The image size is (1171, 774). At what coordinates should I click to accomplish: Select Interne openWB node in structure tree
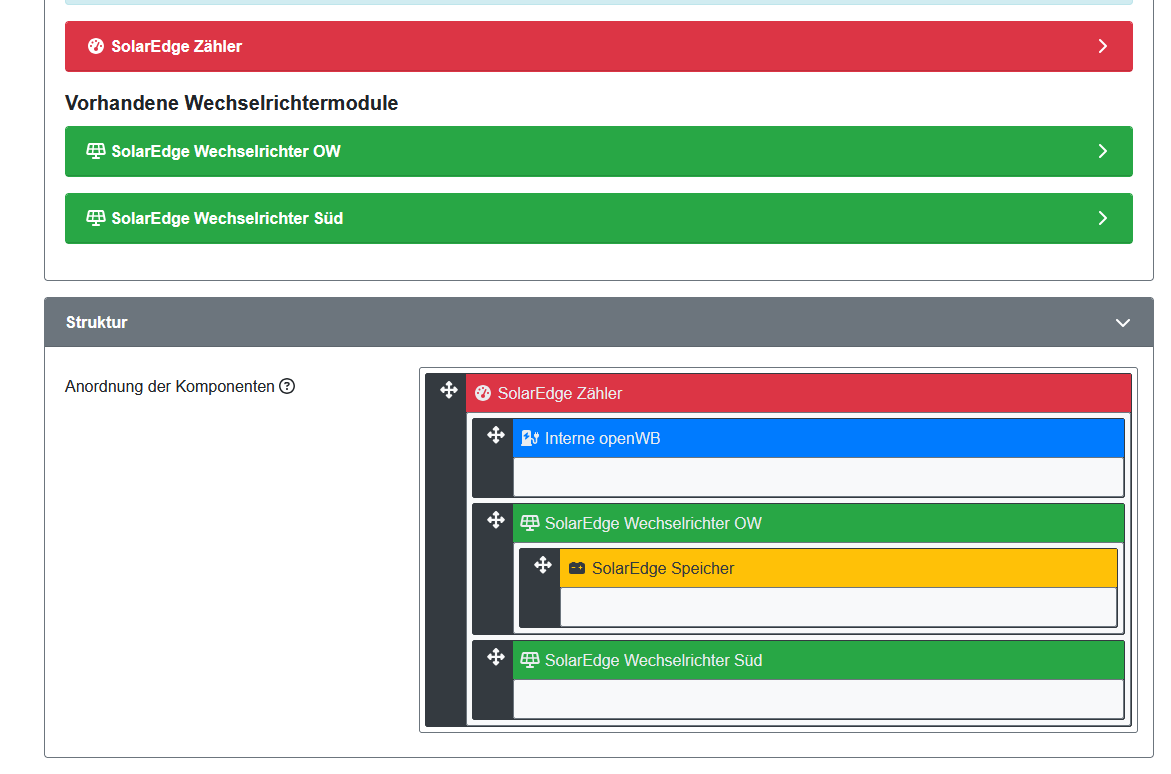[x=819, y=439]
